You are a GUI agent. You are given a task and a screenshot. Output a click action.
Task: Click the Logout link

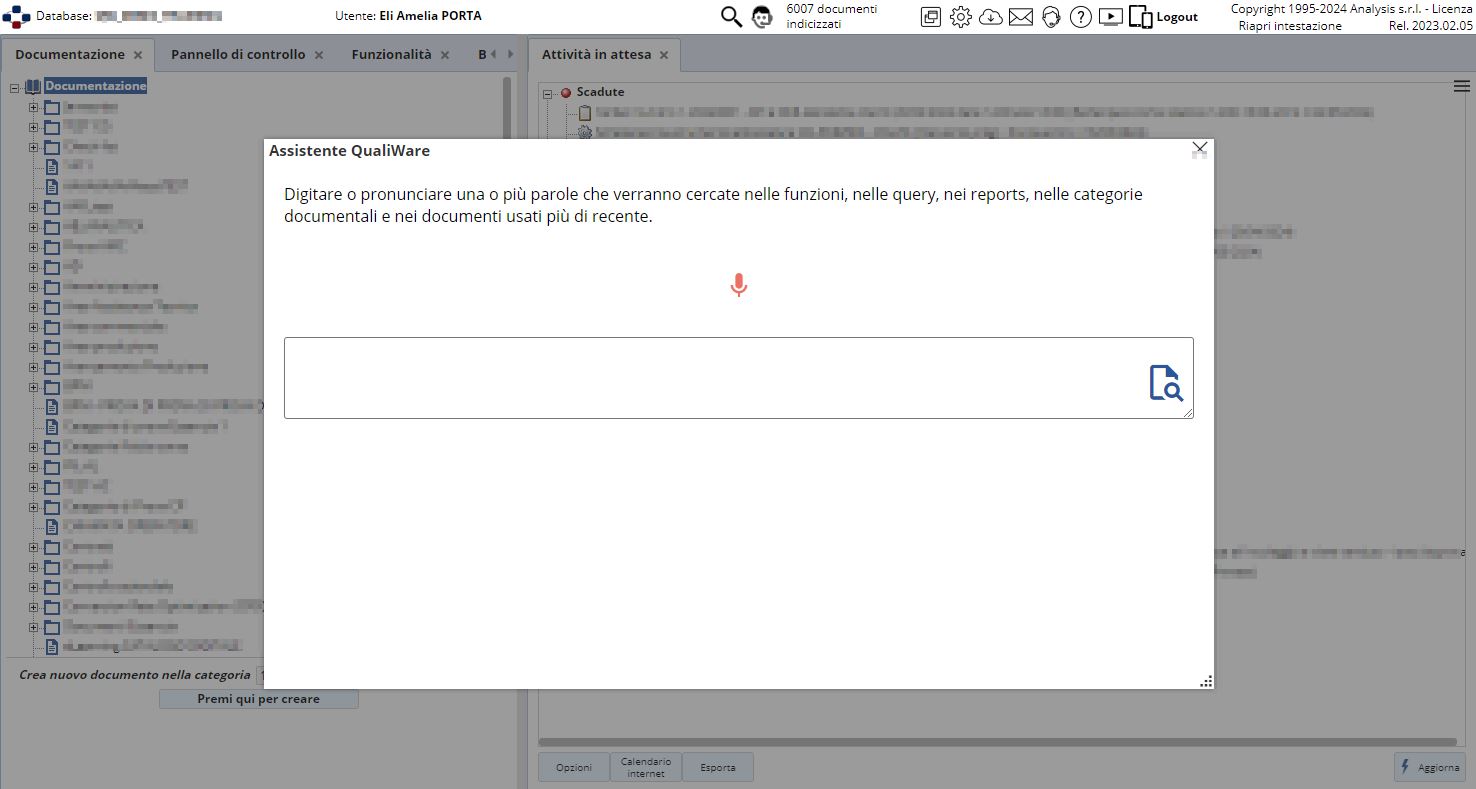1177,17
